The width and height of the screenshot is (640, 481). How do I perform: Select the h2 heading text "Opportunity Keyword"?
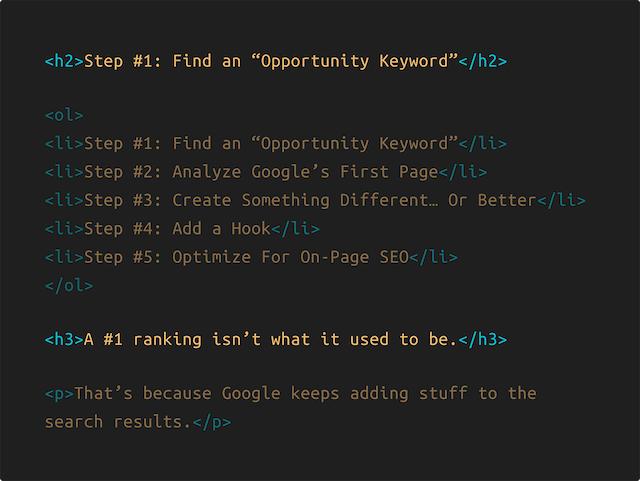[354, 61]
